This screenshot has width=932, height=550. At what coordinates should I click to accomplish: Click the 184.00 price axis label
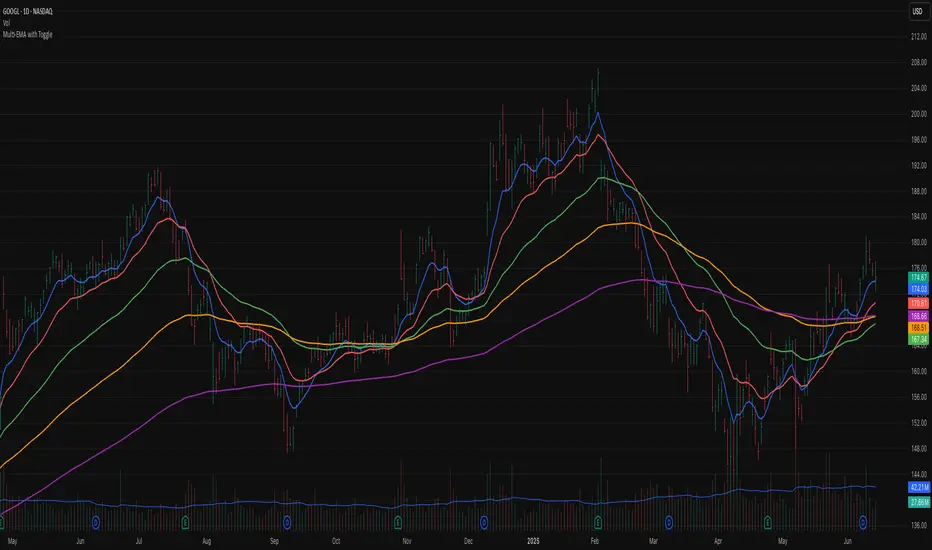coord(918,216)
